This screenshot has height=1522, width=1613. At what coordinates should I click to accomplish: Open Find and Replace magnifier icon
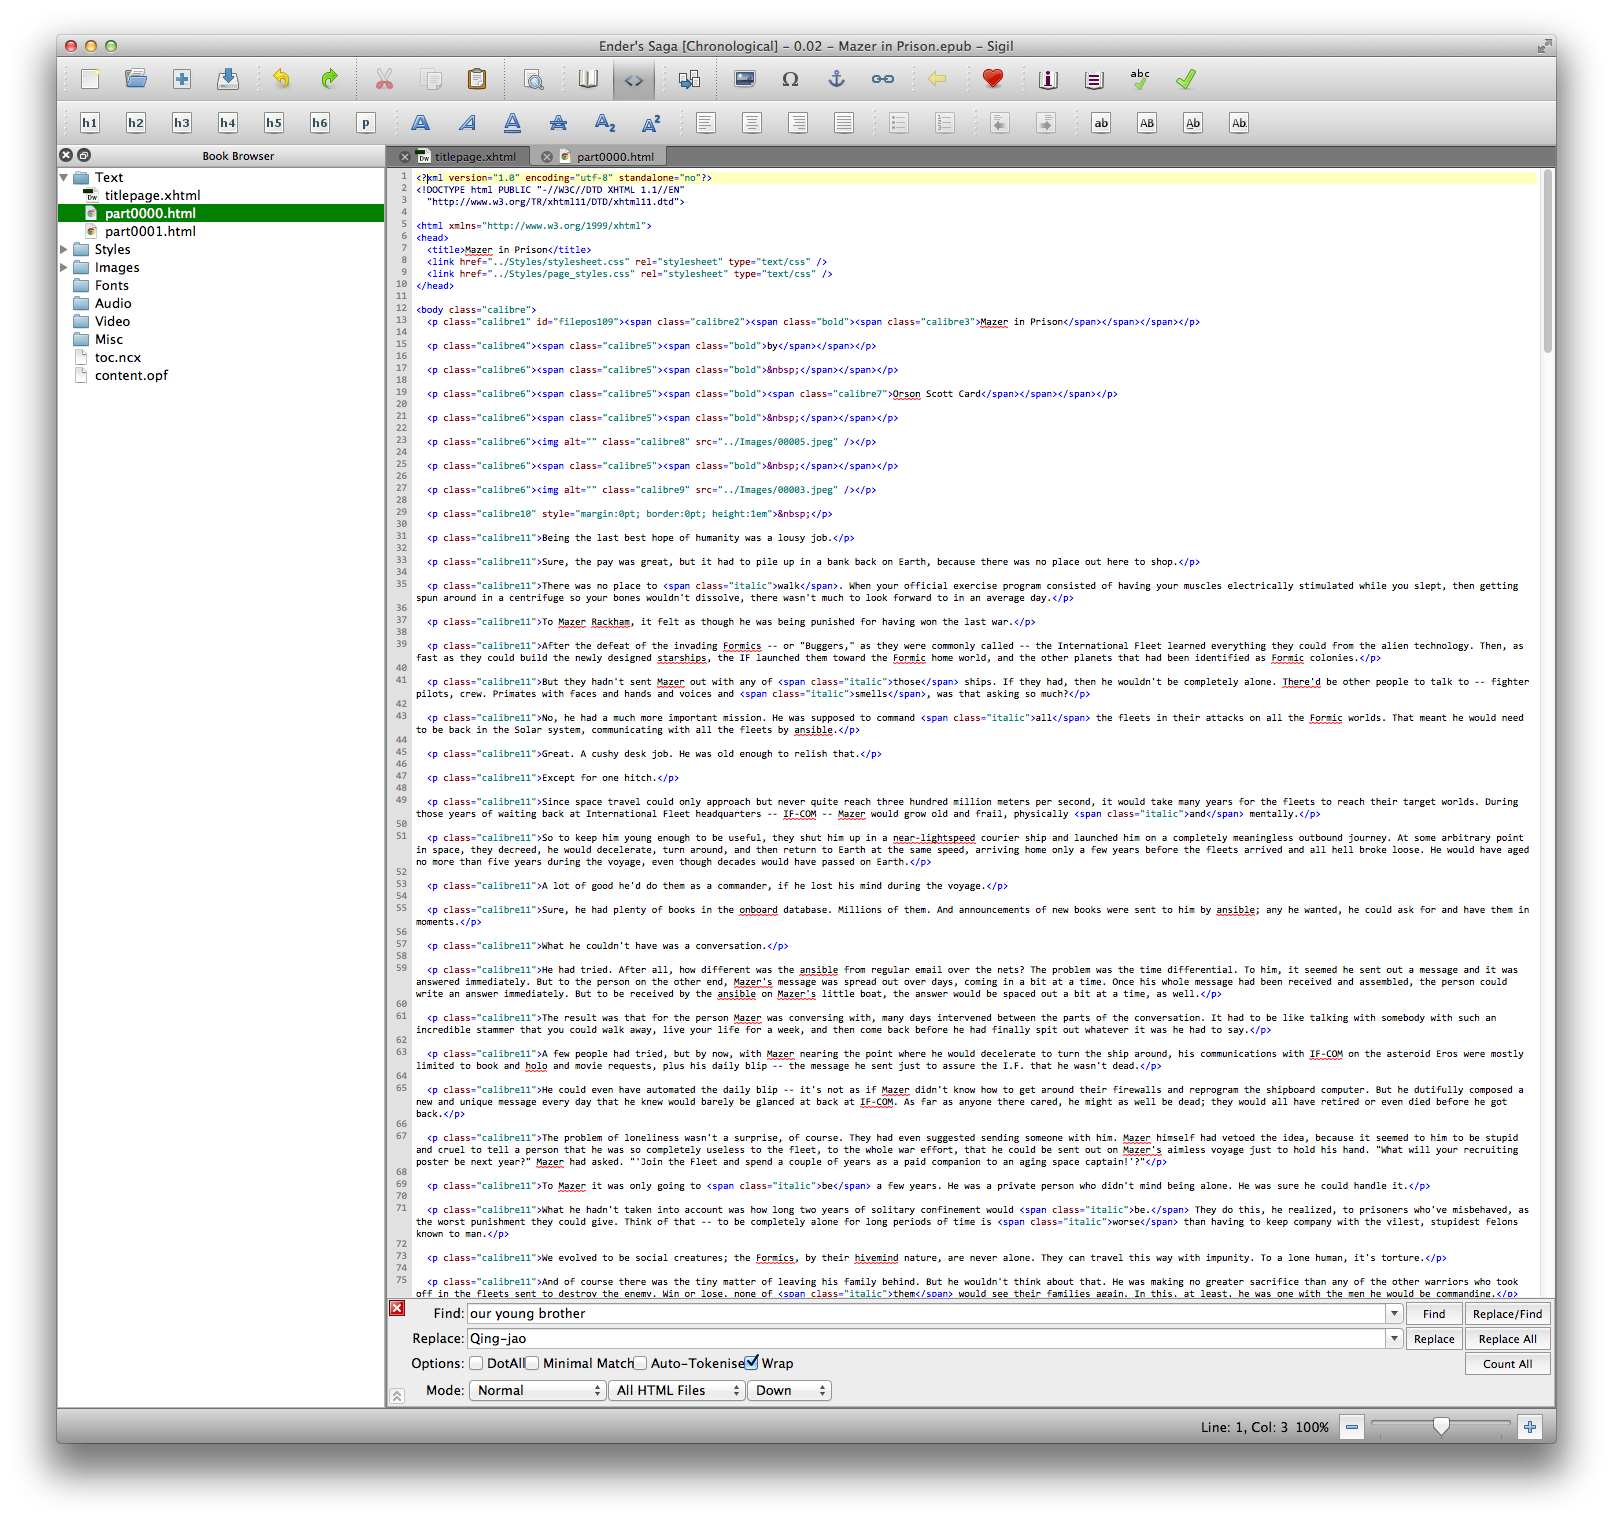(x=534, y=79)
